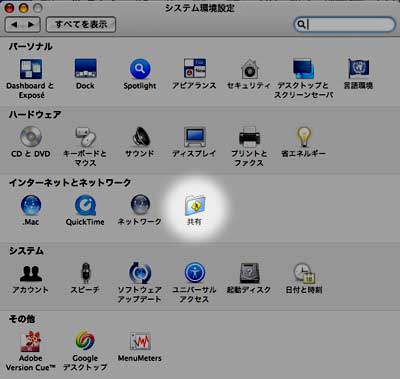
Task: Click the magnifier icon in search field
Action: point(301,24)
